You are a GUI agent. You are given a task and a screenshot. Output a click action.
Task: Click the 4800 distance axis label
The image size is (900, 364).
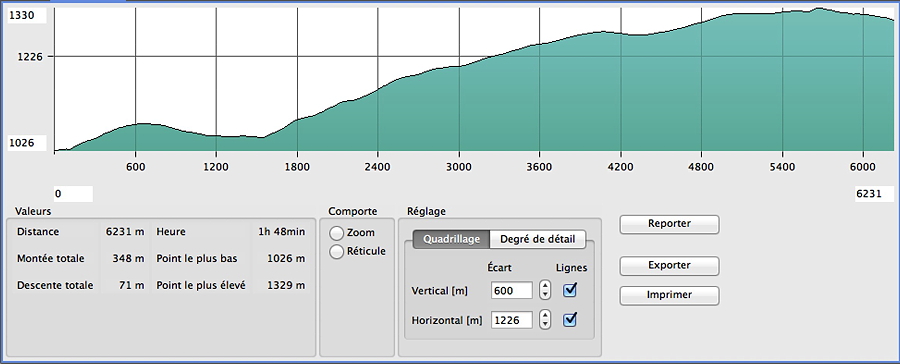coord(701,166)
